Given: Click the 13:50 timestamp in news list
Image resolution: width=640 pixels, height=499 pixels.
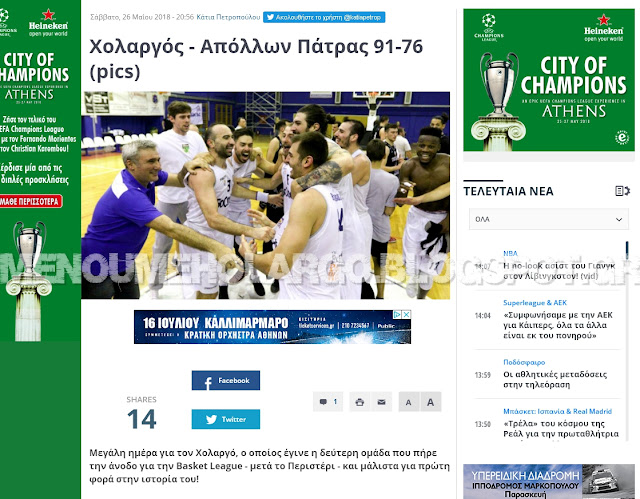Looking at the screenshot, I should (482, 424).
